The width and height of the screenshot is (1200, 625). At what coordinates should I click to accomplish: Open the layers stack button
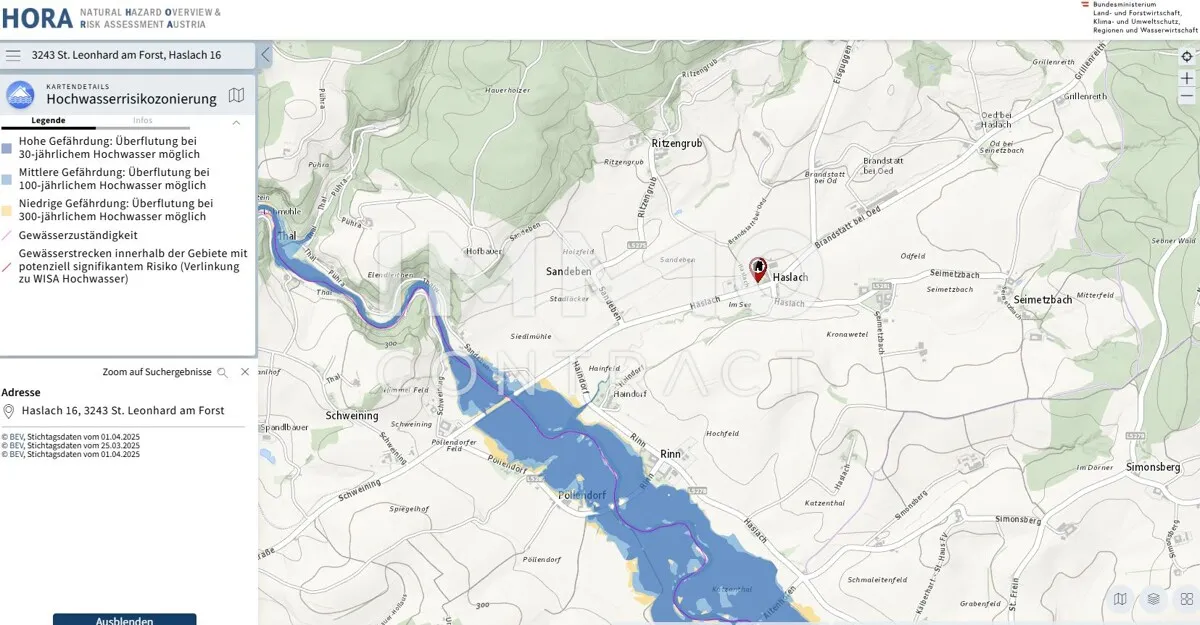[x=1153, y=599]
